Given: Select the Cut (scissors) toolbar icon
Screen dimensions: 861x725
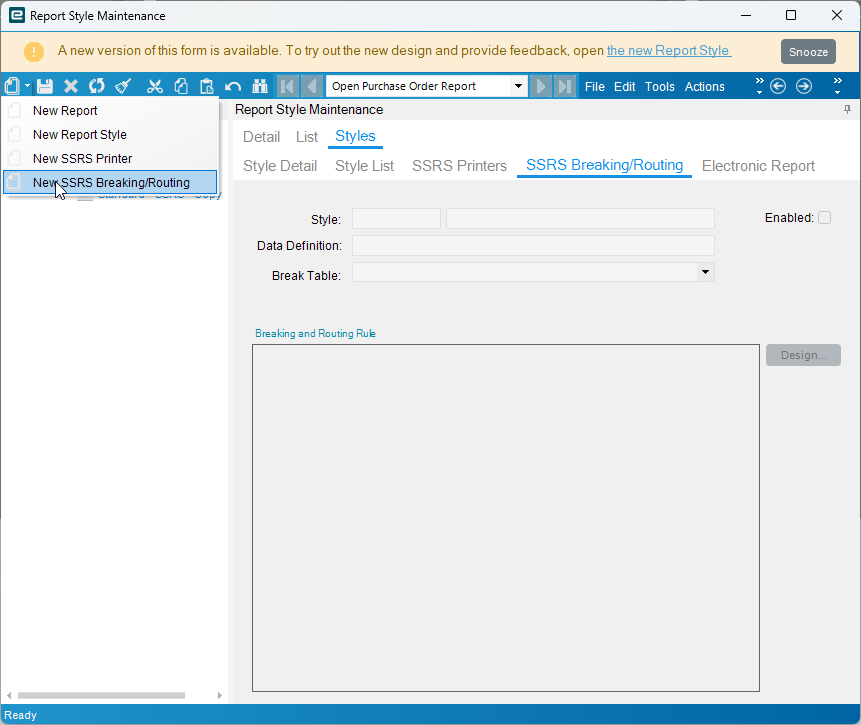Looking at the screenshot, I should [155, 86].
